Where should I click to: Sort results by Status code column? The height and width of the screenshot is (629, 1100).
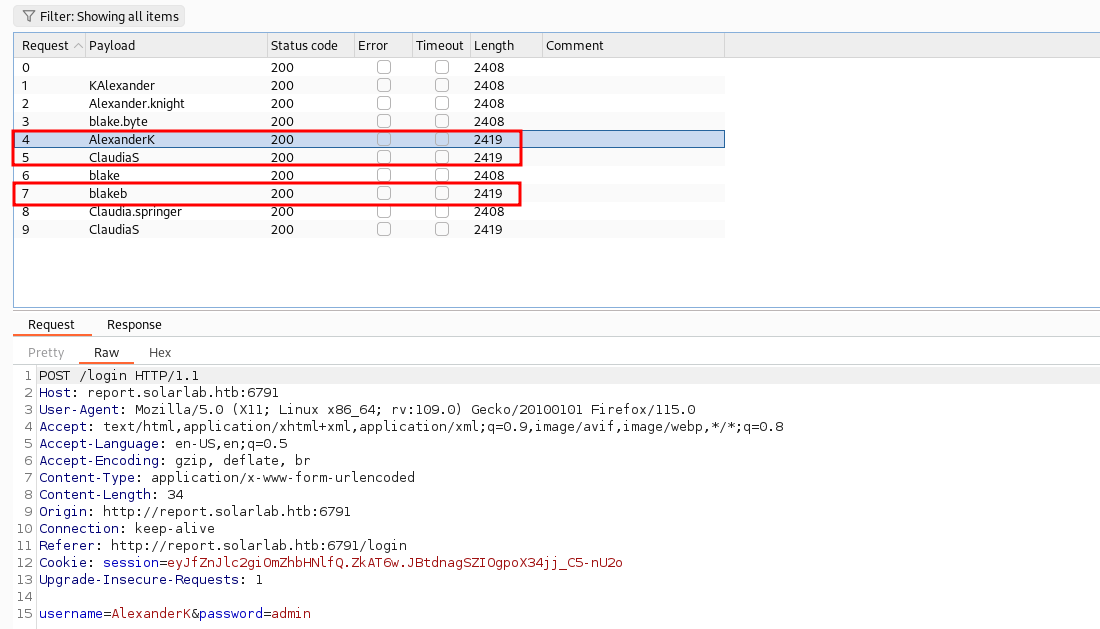pos(304,45)
